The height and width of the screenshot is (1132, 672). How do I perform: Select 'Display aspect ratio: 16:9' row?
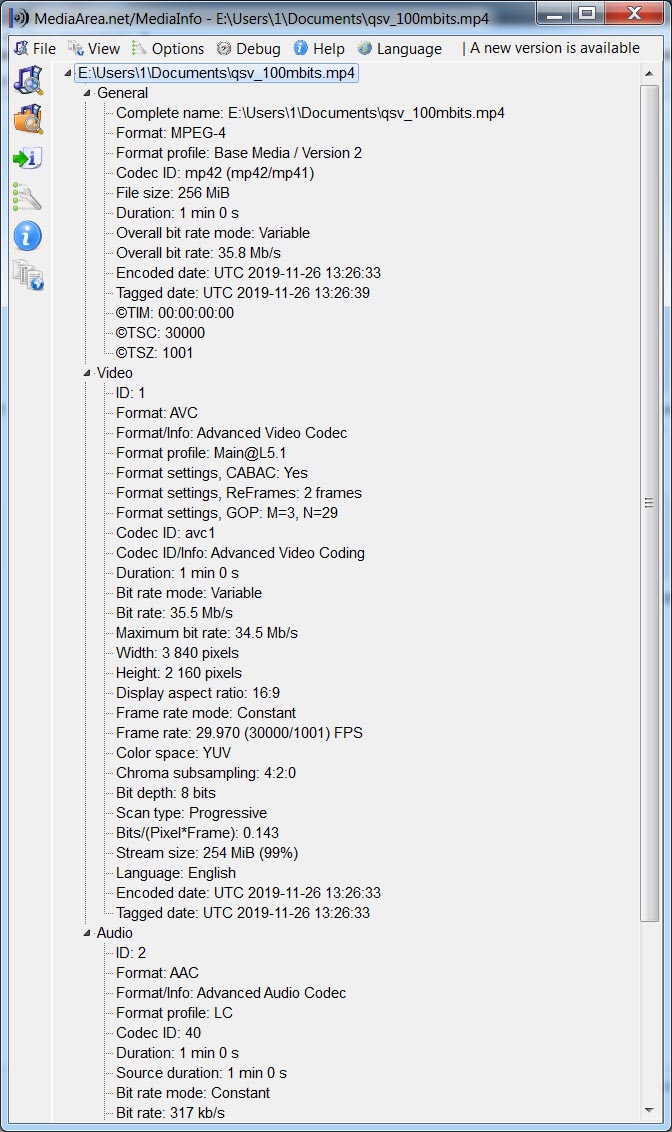(x=198, y=693)
